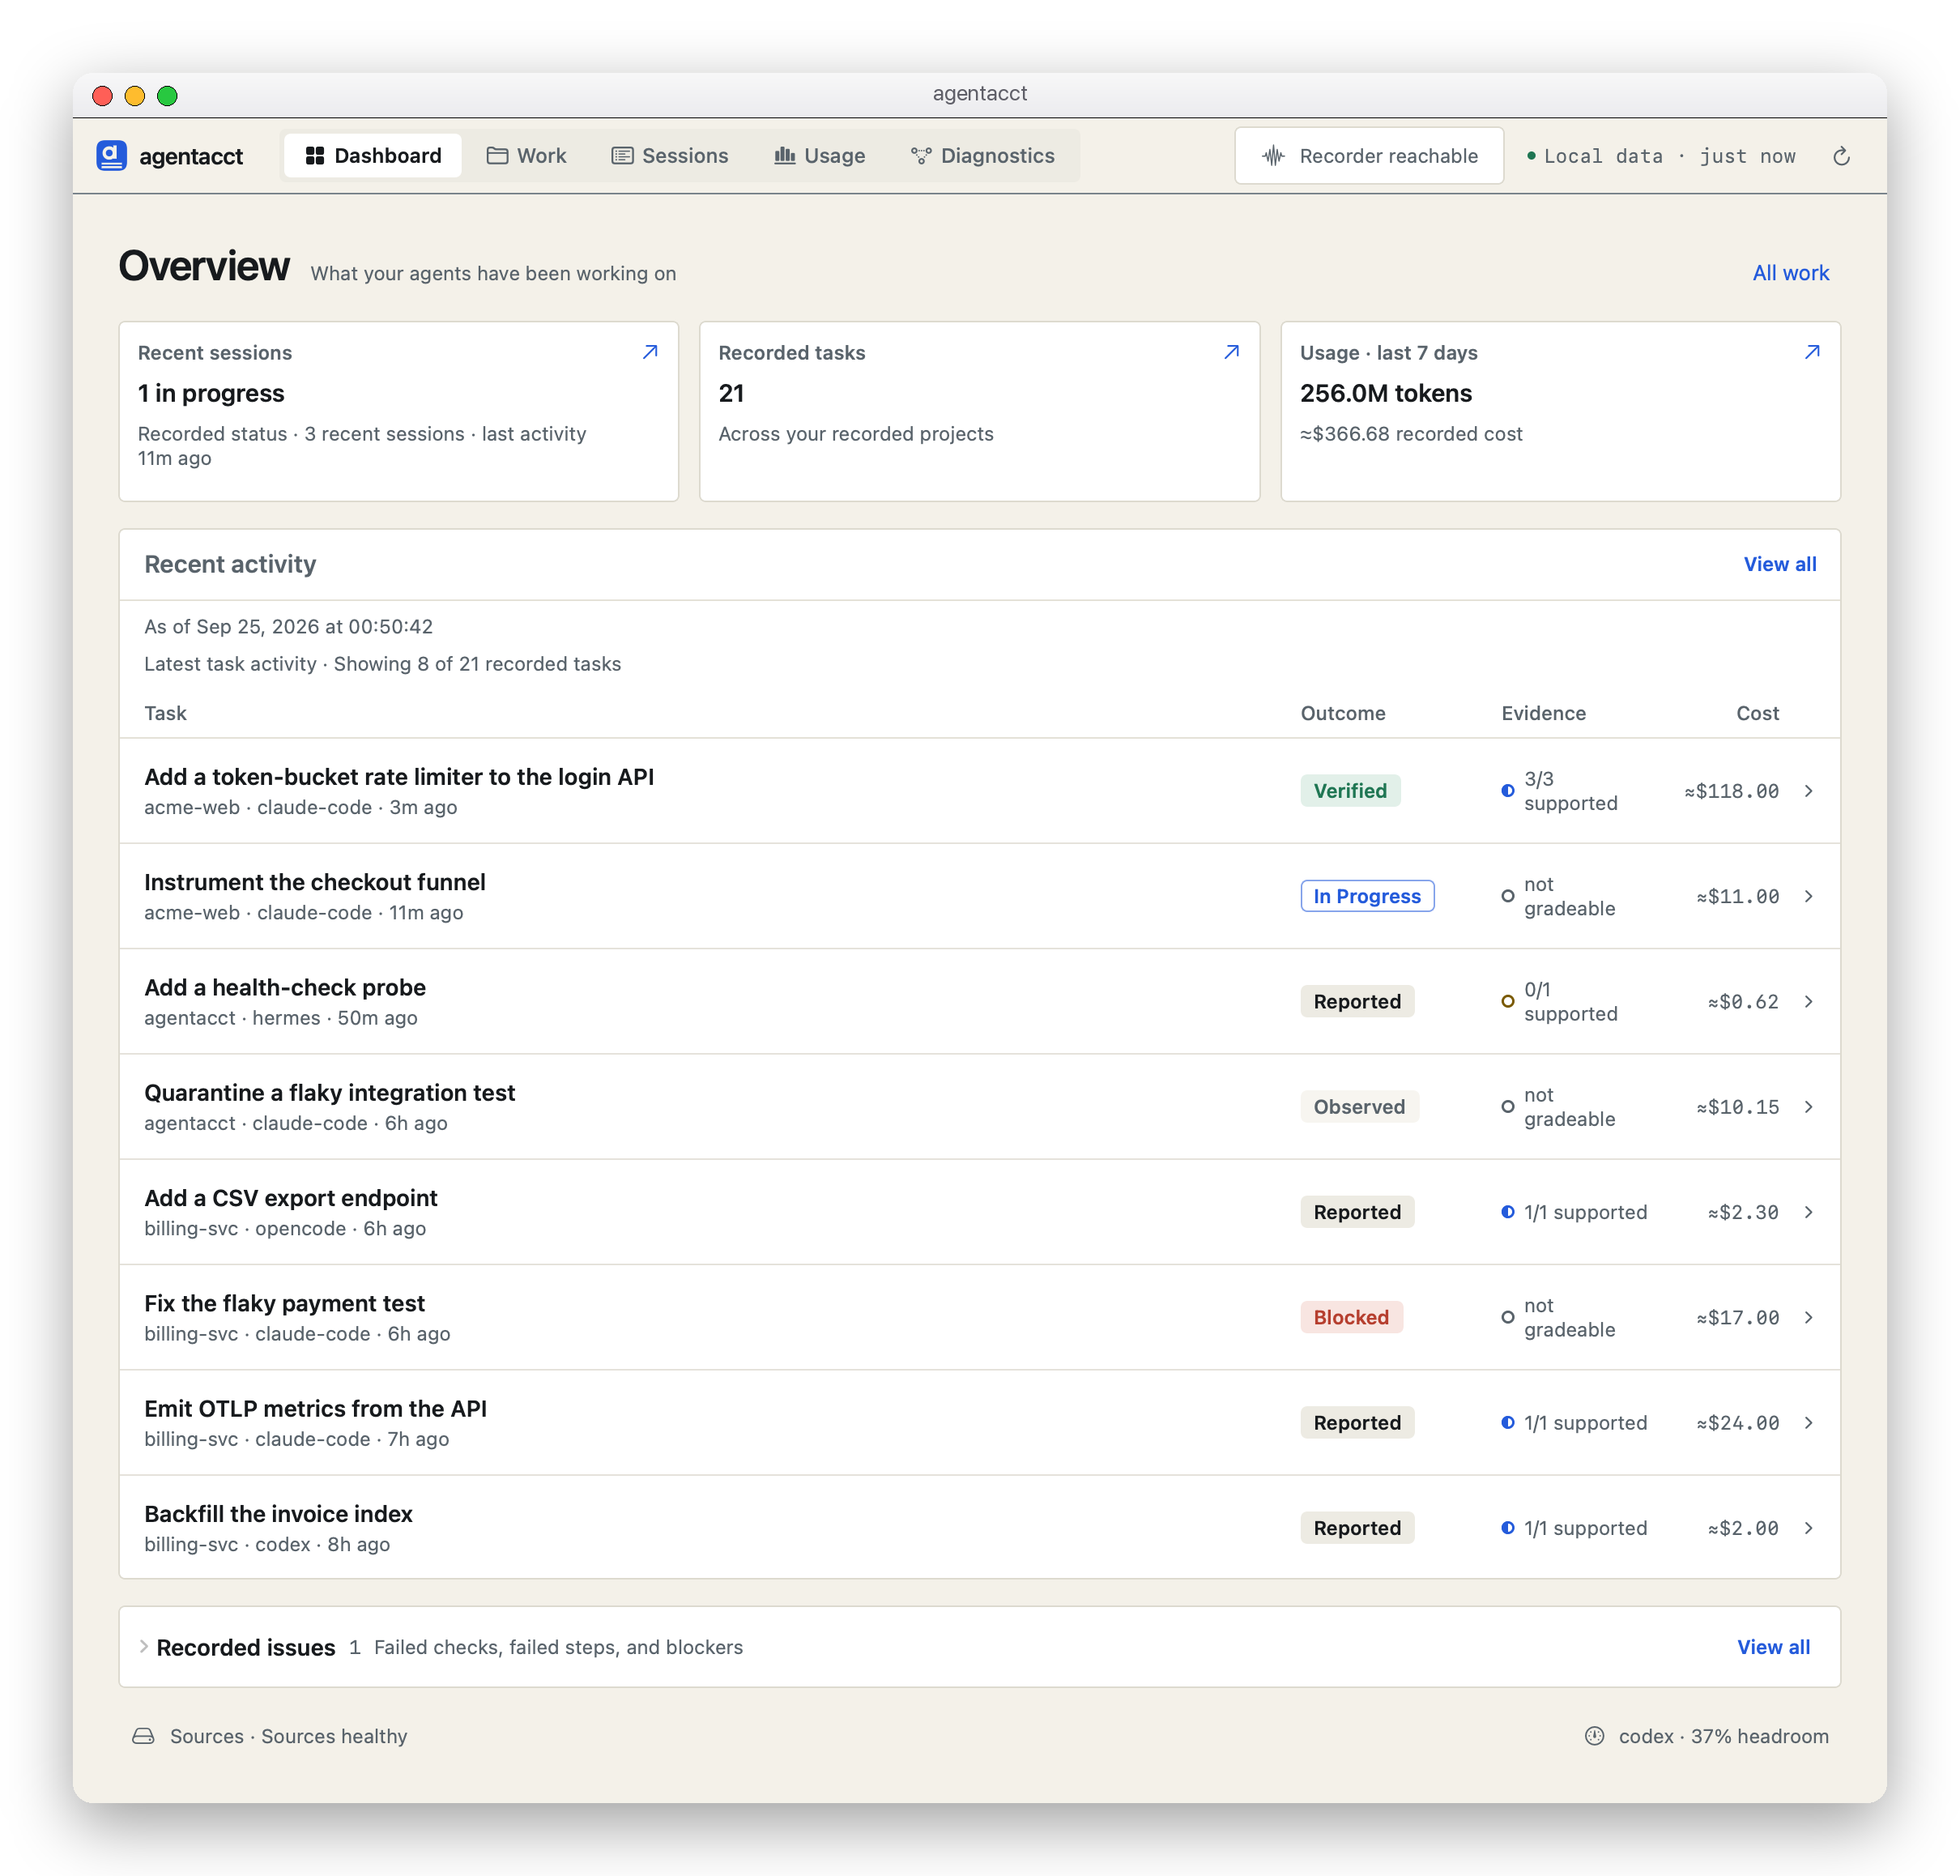1960x1876 pixels.
Task: Select the Diagnostics tab
Action: [x=983, y=155]
